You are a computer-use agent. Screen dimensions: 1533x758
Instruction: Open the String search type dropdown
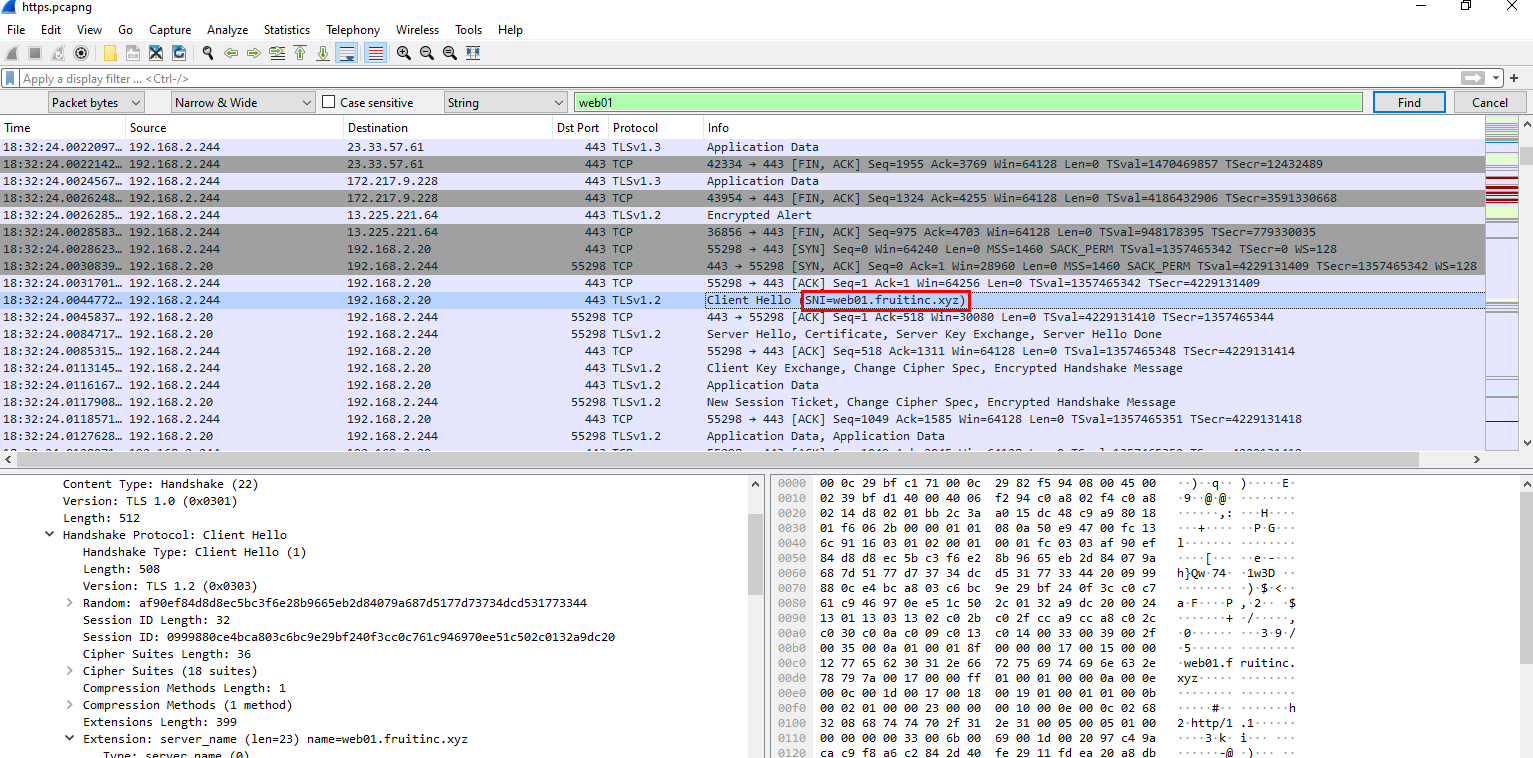pyautogui.click(x=505, y=102)
